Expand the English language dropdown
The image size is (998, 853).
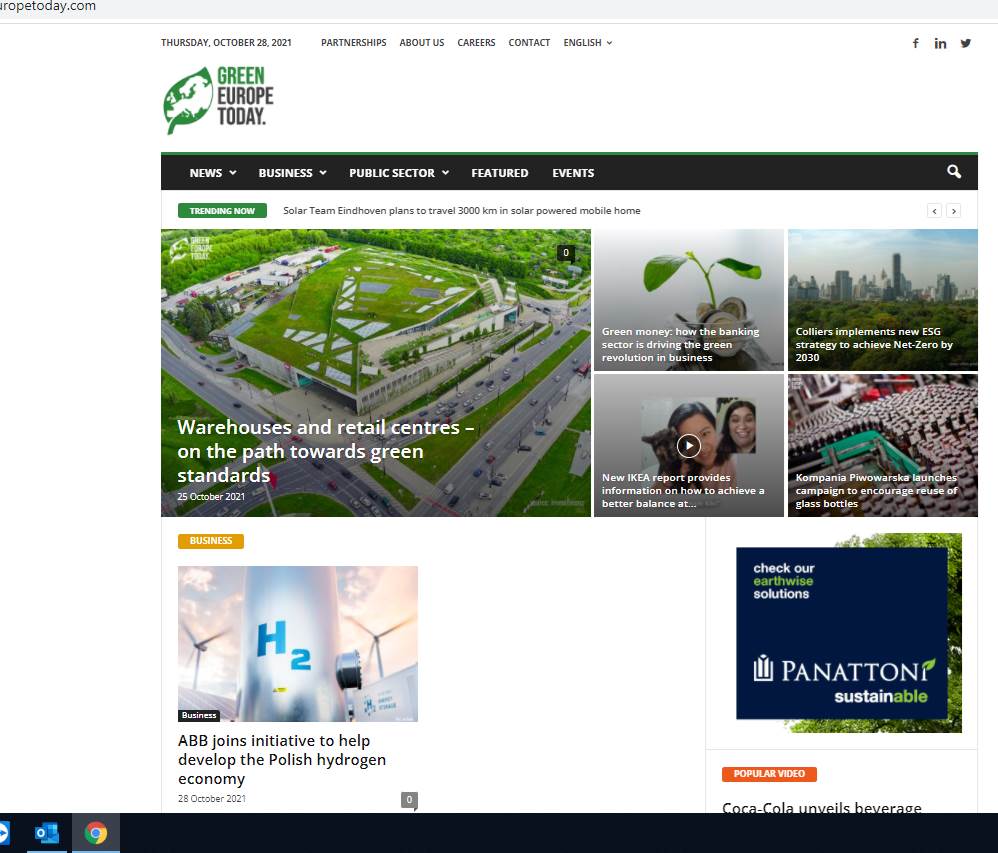point(587,43)
